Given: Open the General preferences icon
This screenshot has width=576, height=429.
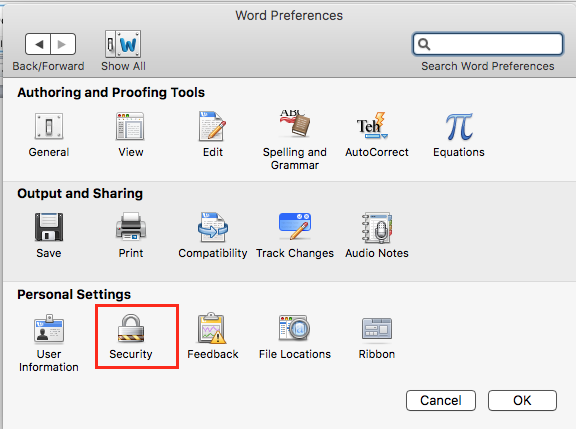Looking at the screenshot, I should 49,126.
